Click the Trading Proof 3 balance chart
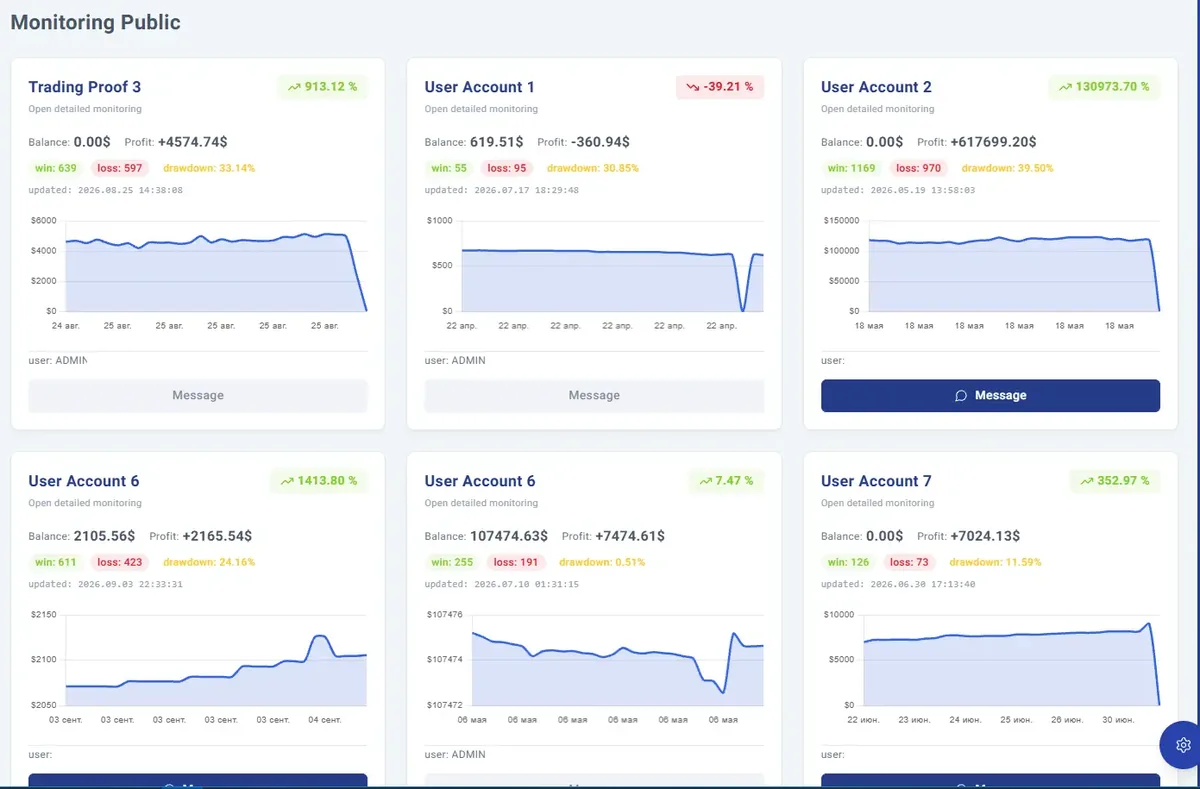The height and width of the screenshot is (789, 1200). click(198, 273)
